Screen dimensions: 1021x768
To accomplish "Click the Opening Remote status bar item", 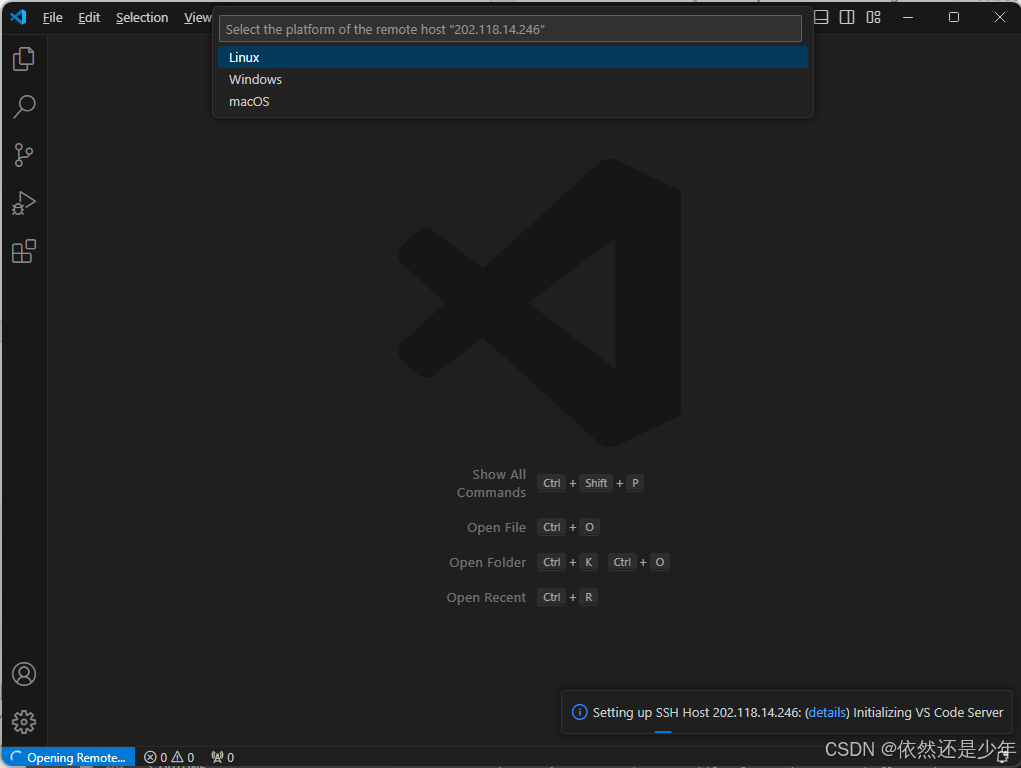I will pos(68,758).
